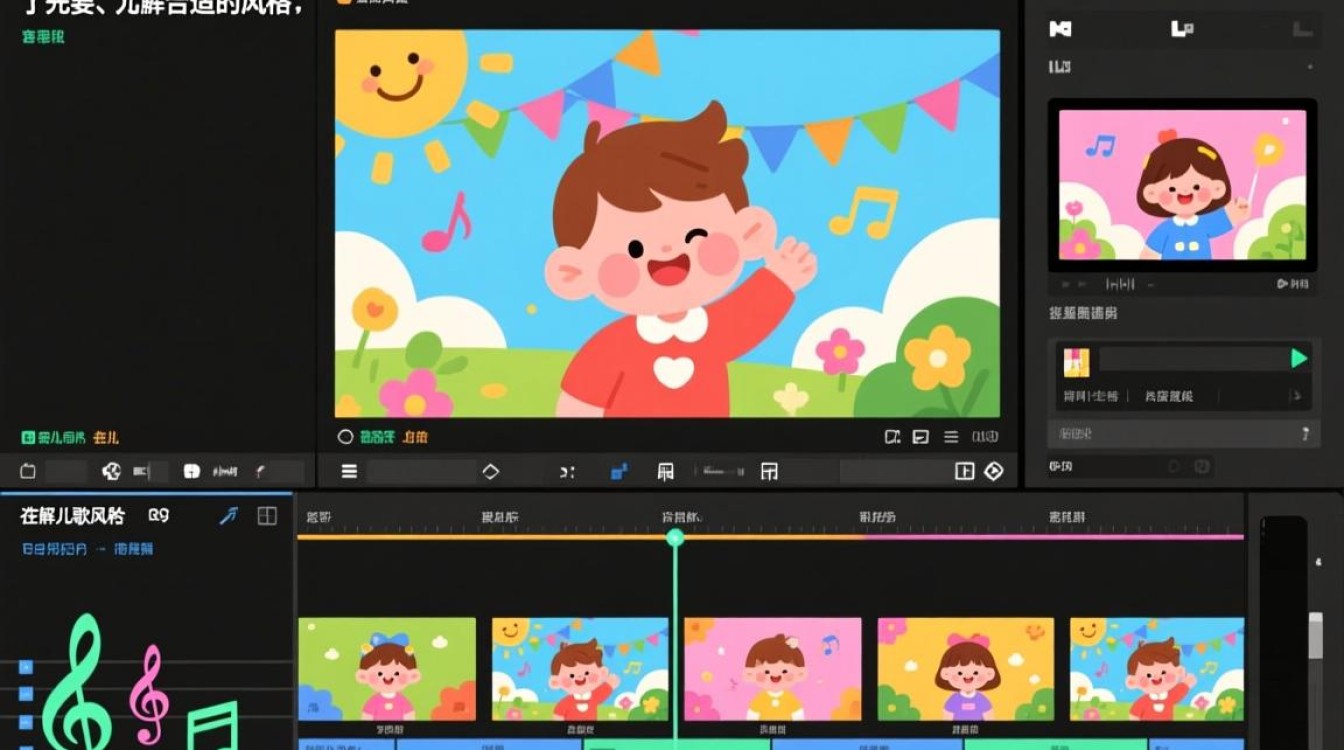Click the three-line list icon at preview bottom-right
Image resolution: width=1344 pixels, height=750 pixels.
click(x=952, y=437)
